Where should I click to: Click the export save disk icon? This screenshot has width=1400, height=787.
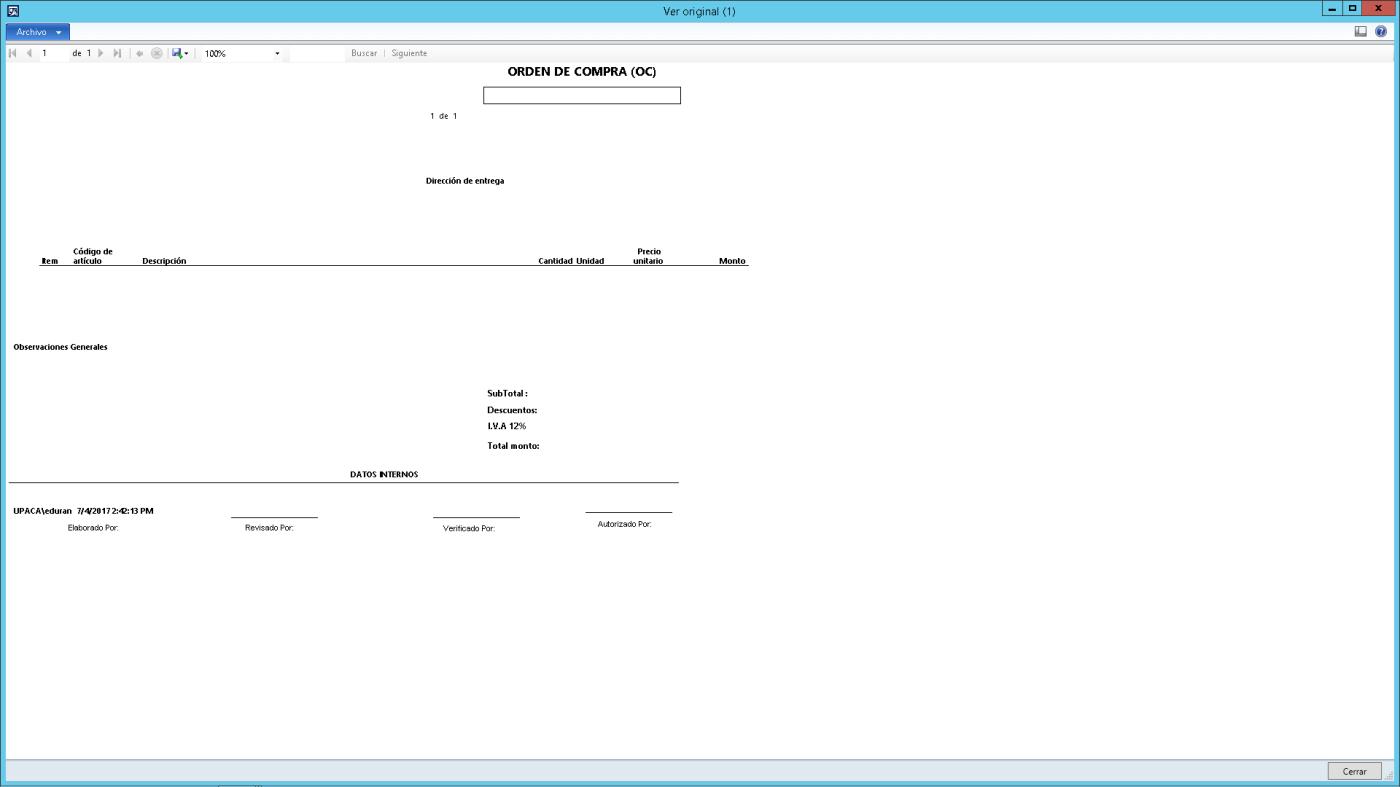177,53
